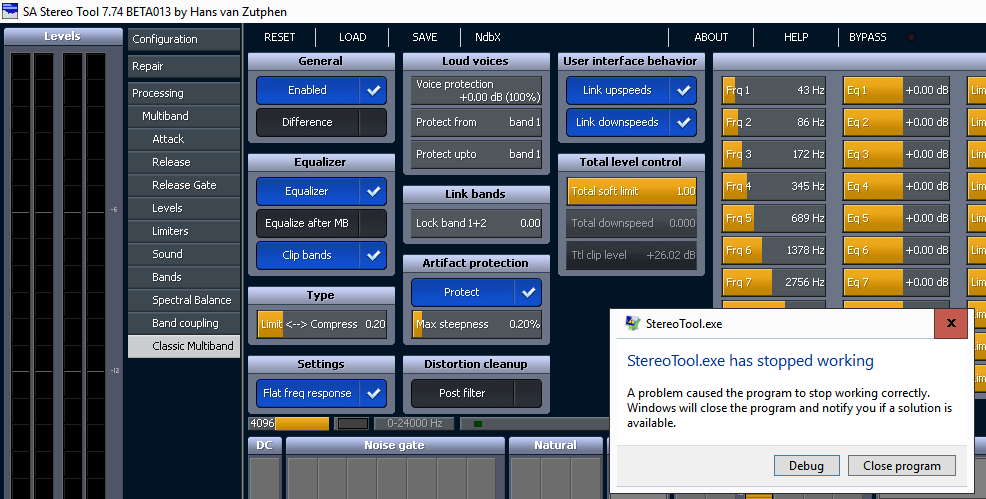This screenshot has width=986, height=499.
Task: Click the BYPASS button
Action: tap(868, 37)
